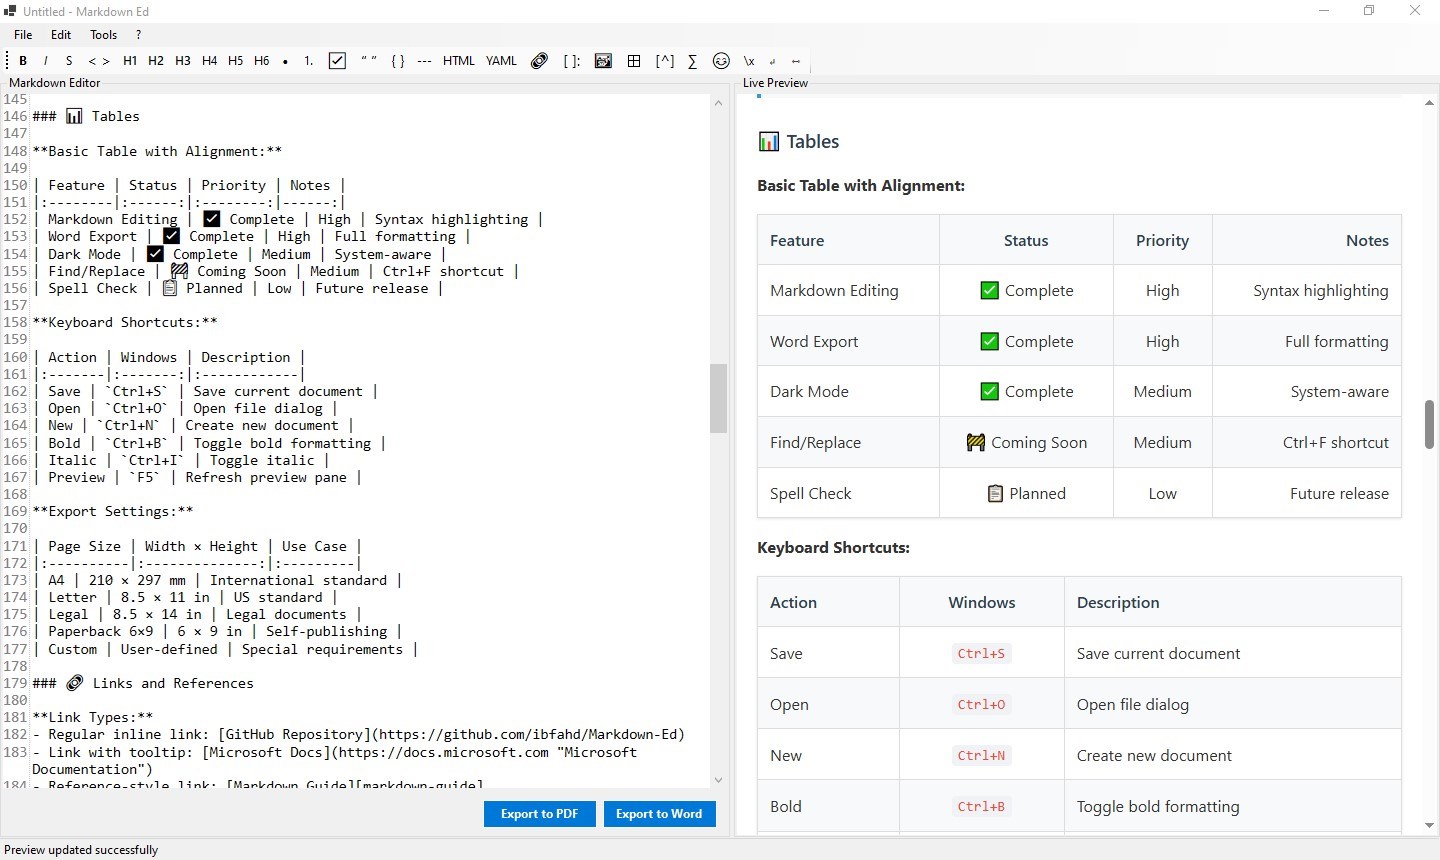Click the 'Ctrl+S' shortcut cell in the preview
This screenshot has width=1440, height=860.
981,653
